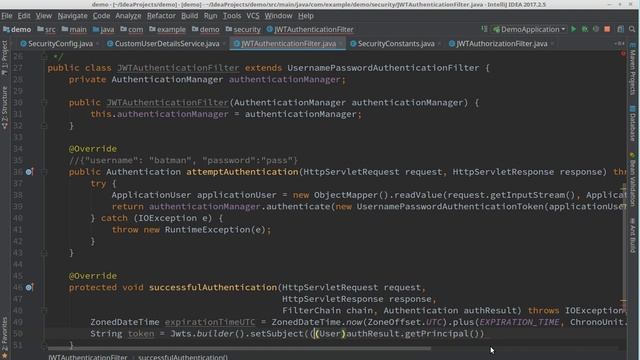The image size is (640, 360).
Task: Click the @Override annotation above attemptAuthentication
Action: click(93, 149)
